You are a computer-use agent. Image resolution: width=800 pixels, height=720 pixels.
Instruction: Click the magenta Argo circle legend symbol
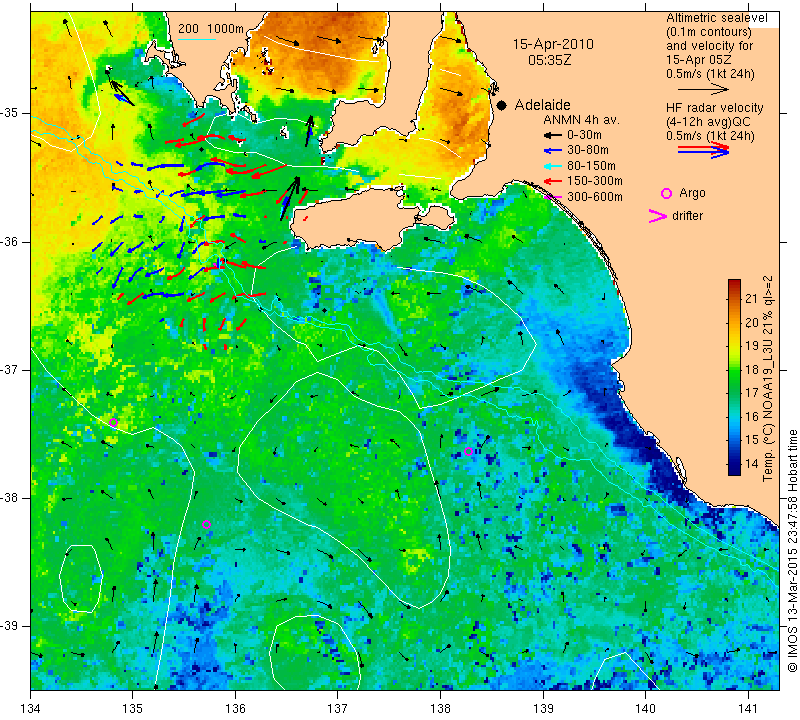[x=666, y=193]
